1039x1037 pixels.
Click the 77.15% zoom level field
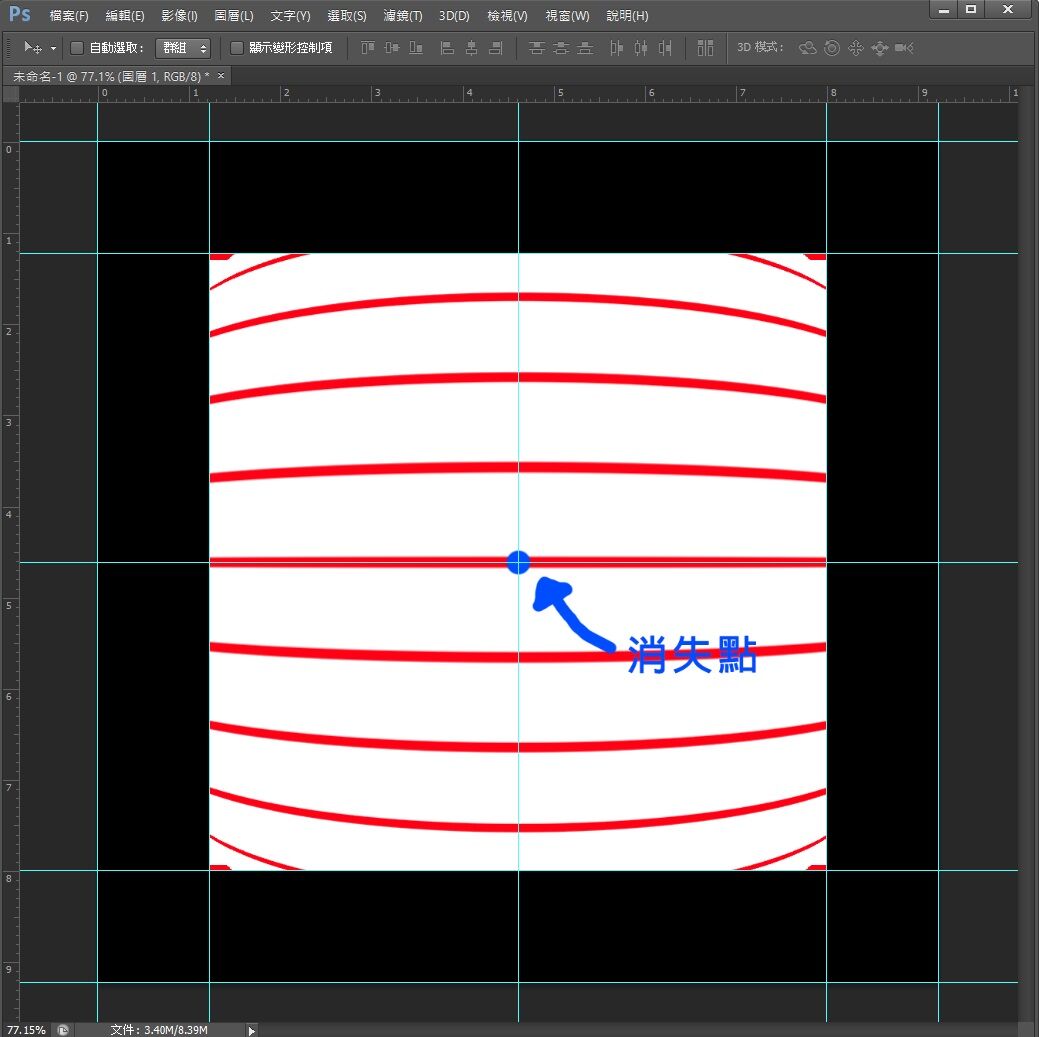[x=26, y=1029]
